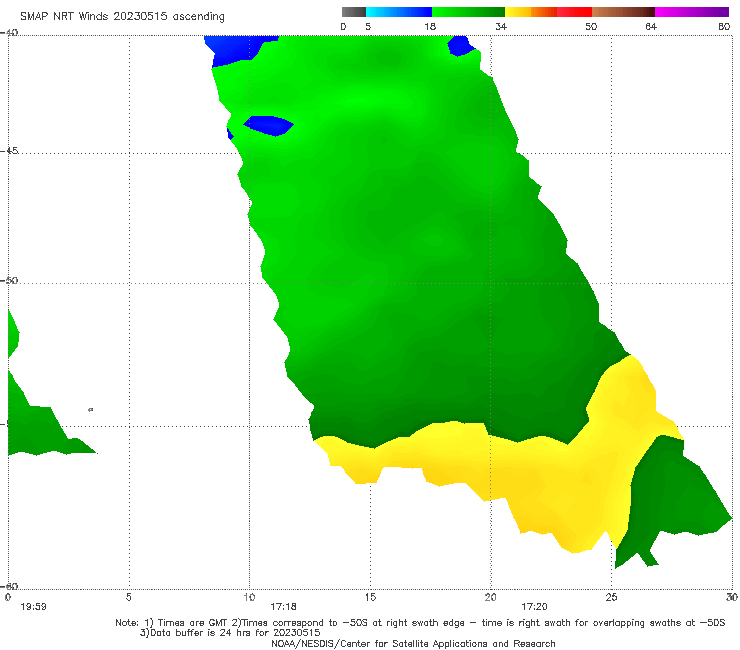Click the latitude axis label "-60"
The width and height of the screenshot is (740, 650).
[9, 586]
